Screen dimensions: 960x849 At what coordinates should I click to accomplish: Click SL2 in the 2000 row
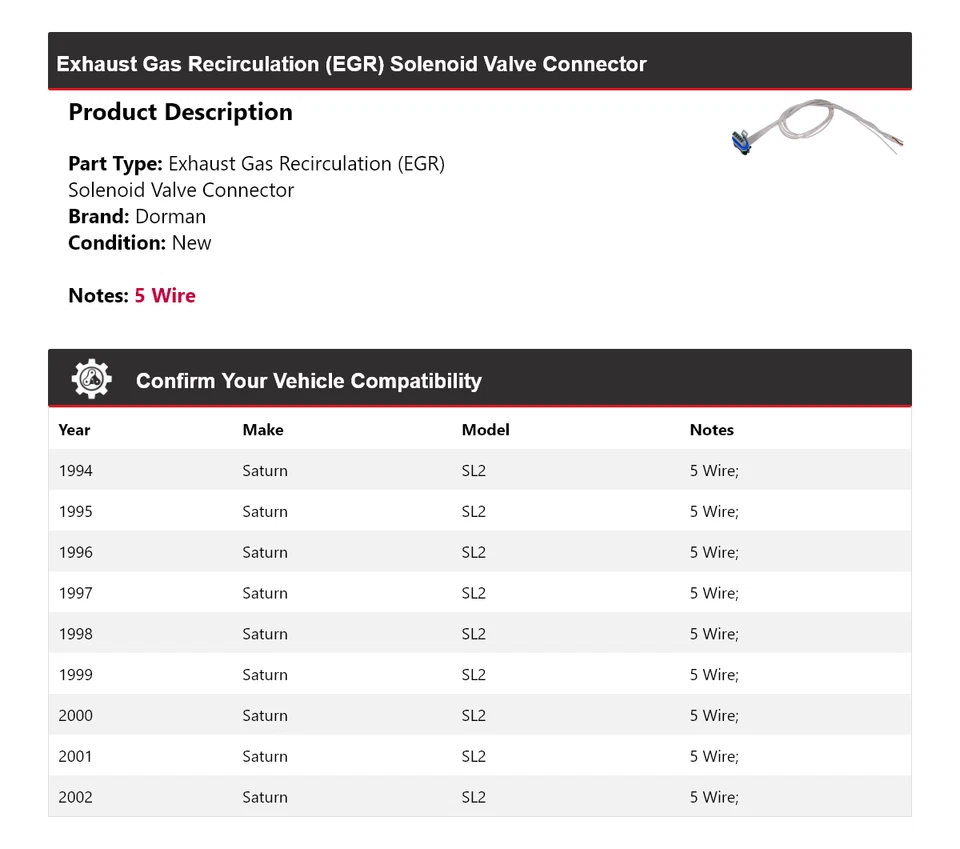[474, 717]
